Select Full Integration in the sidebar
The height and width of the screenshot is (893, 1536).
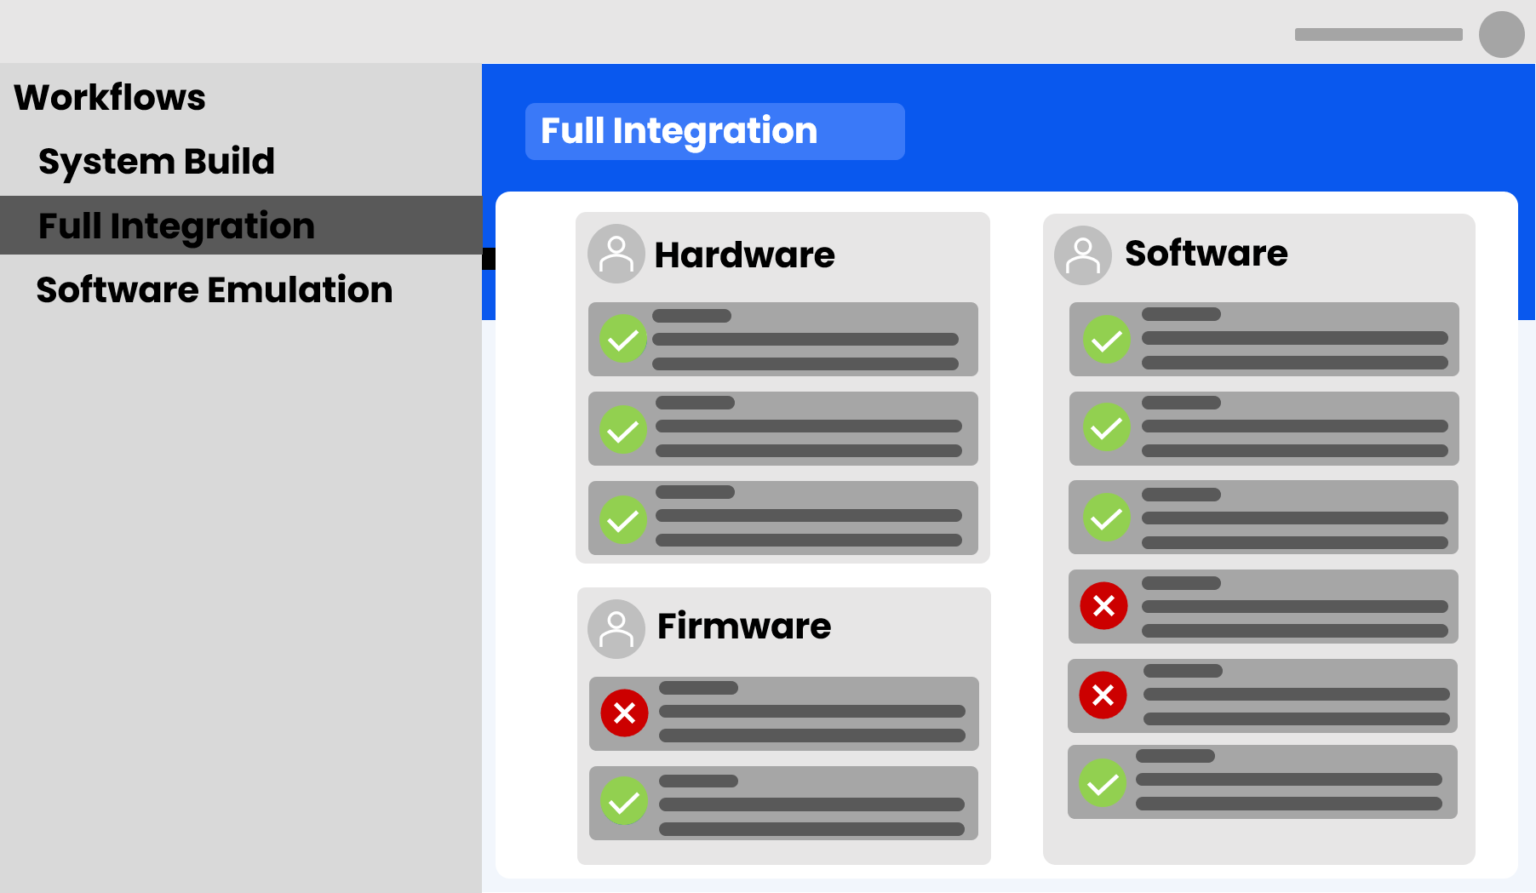click(176, 225)
